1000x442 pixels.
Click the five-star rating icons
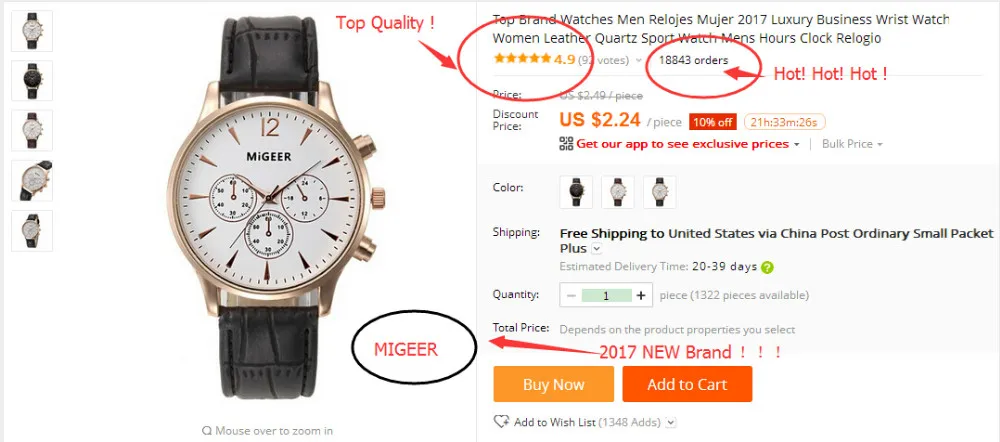pyautogui.click(x=522, y=59)
